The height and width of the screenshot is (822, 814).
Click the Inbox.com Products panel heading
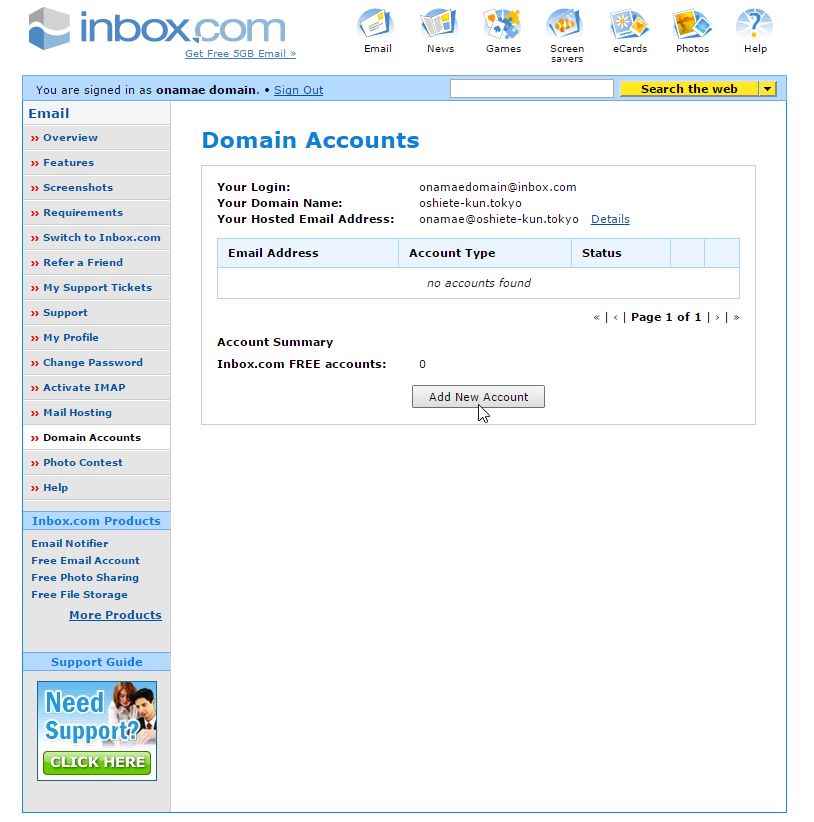(x=96, y=521)
